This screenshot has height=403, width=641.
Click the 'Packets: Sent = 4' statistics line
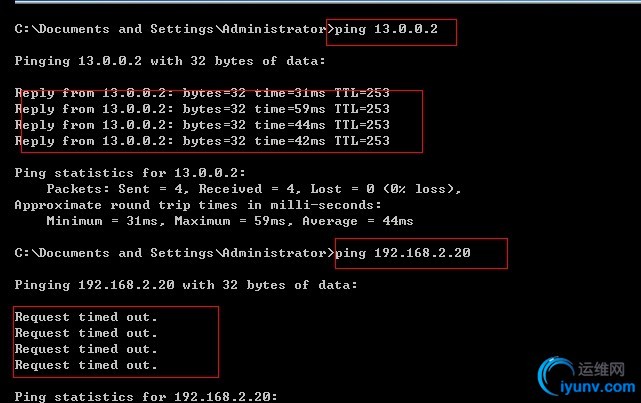click(253, 189)
